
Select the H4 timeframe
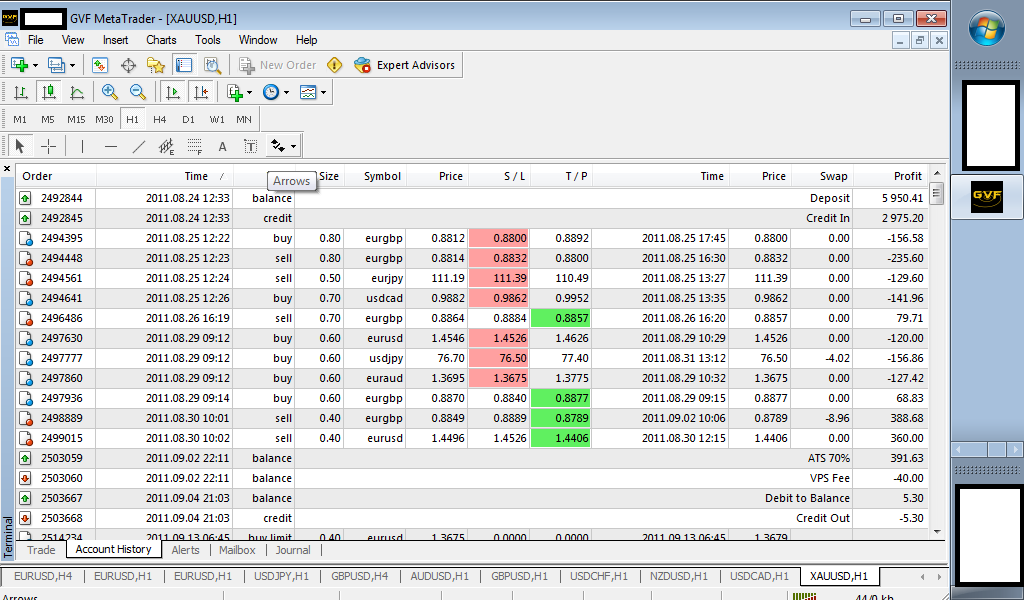click(159, 119)
